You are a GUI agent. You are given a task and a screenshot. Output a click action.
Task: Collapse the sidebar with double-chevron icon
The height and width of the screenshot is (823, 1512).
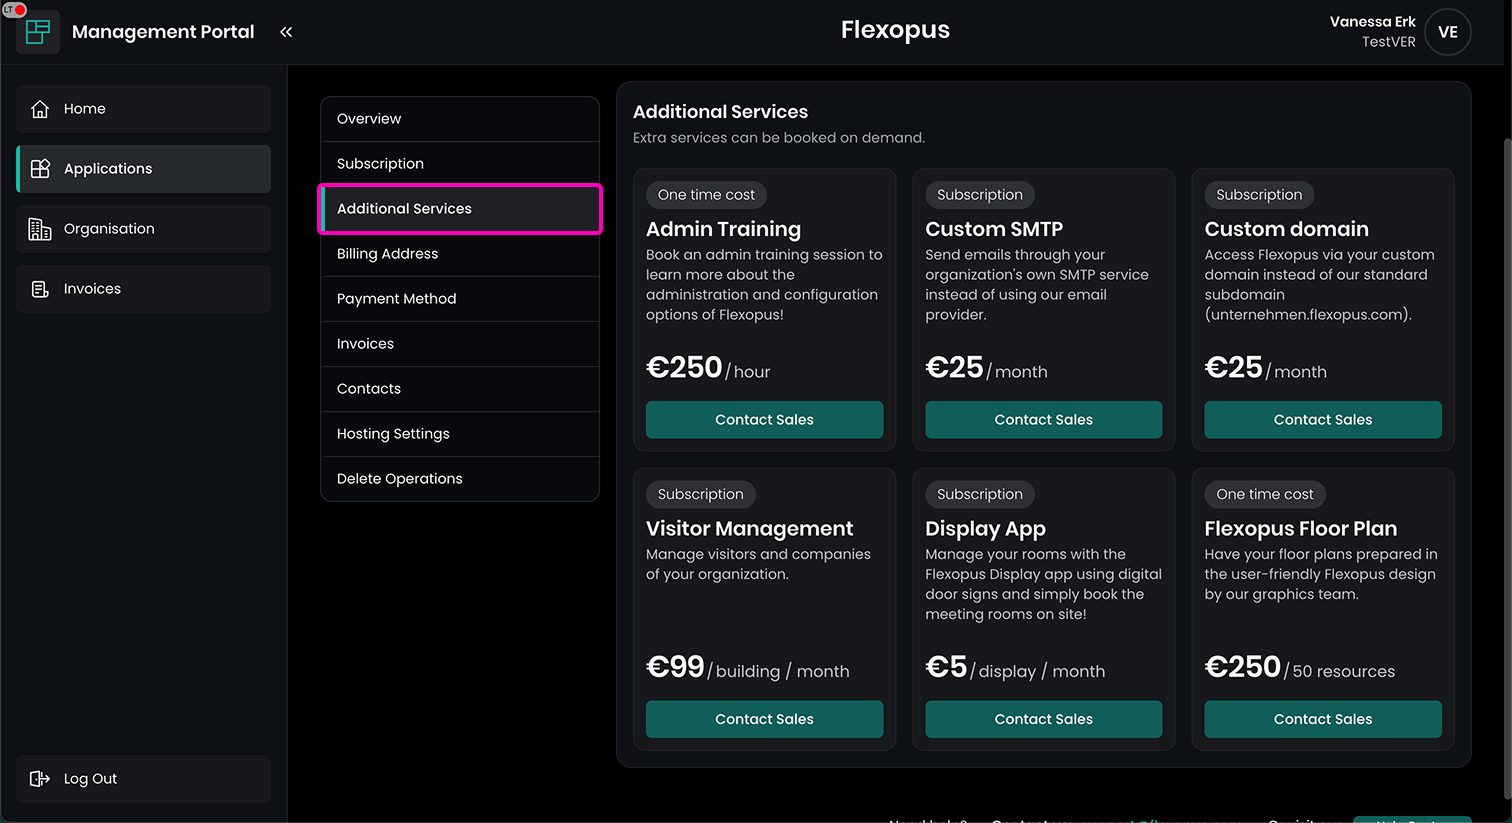point(286,32)
